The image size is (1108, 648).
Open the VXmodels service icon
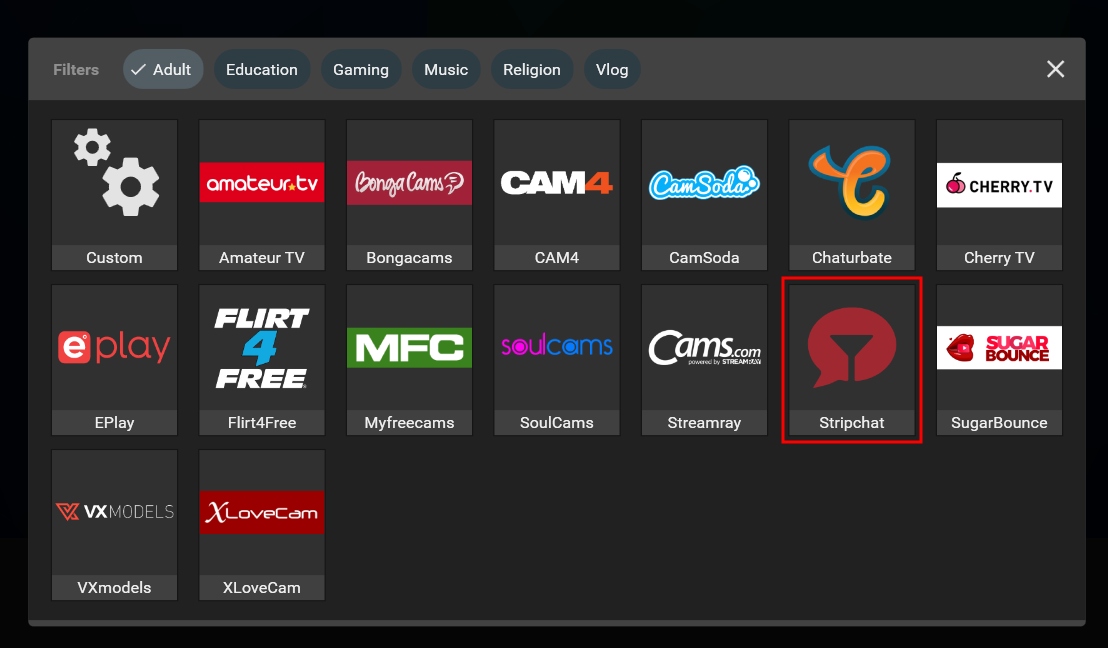point(114,512)
